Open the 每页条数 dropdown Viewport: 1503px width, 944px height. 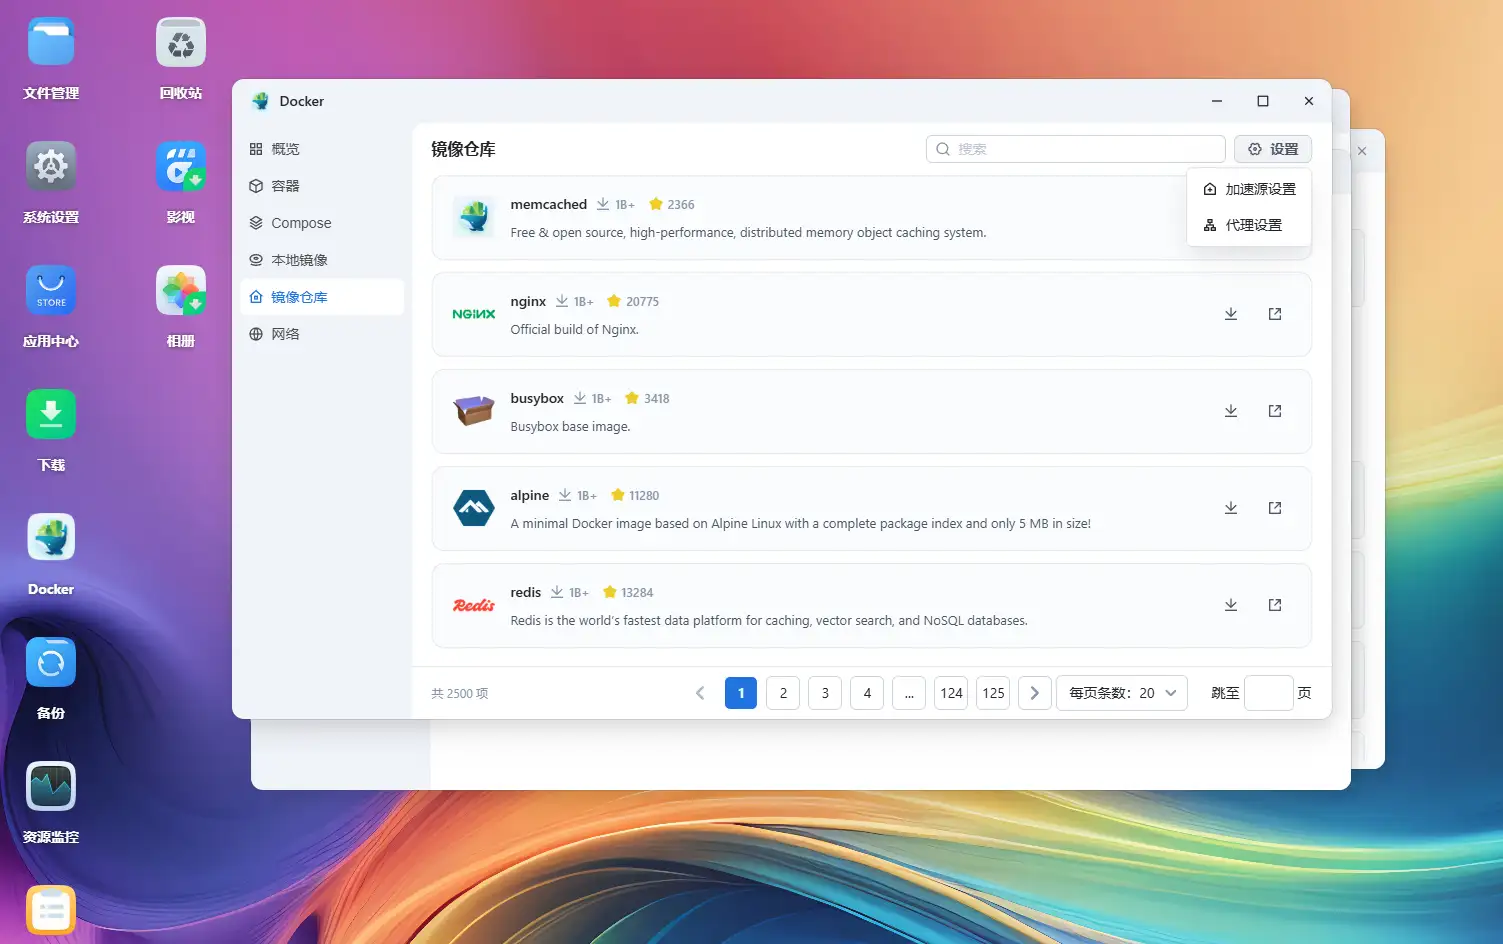[x=1121, y=692]
